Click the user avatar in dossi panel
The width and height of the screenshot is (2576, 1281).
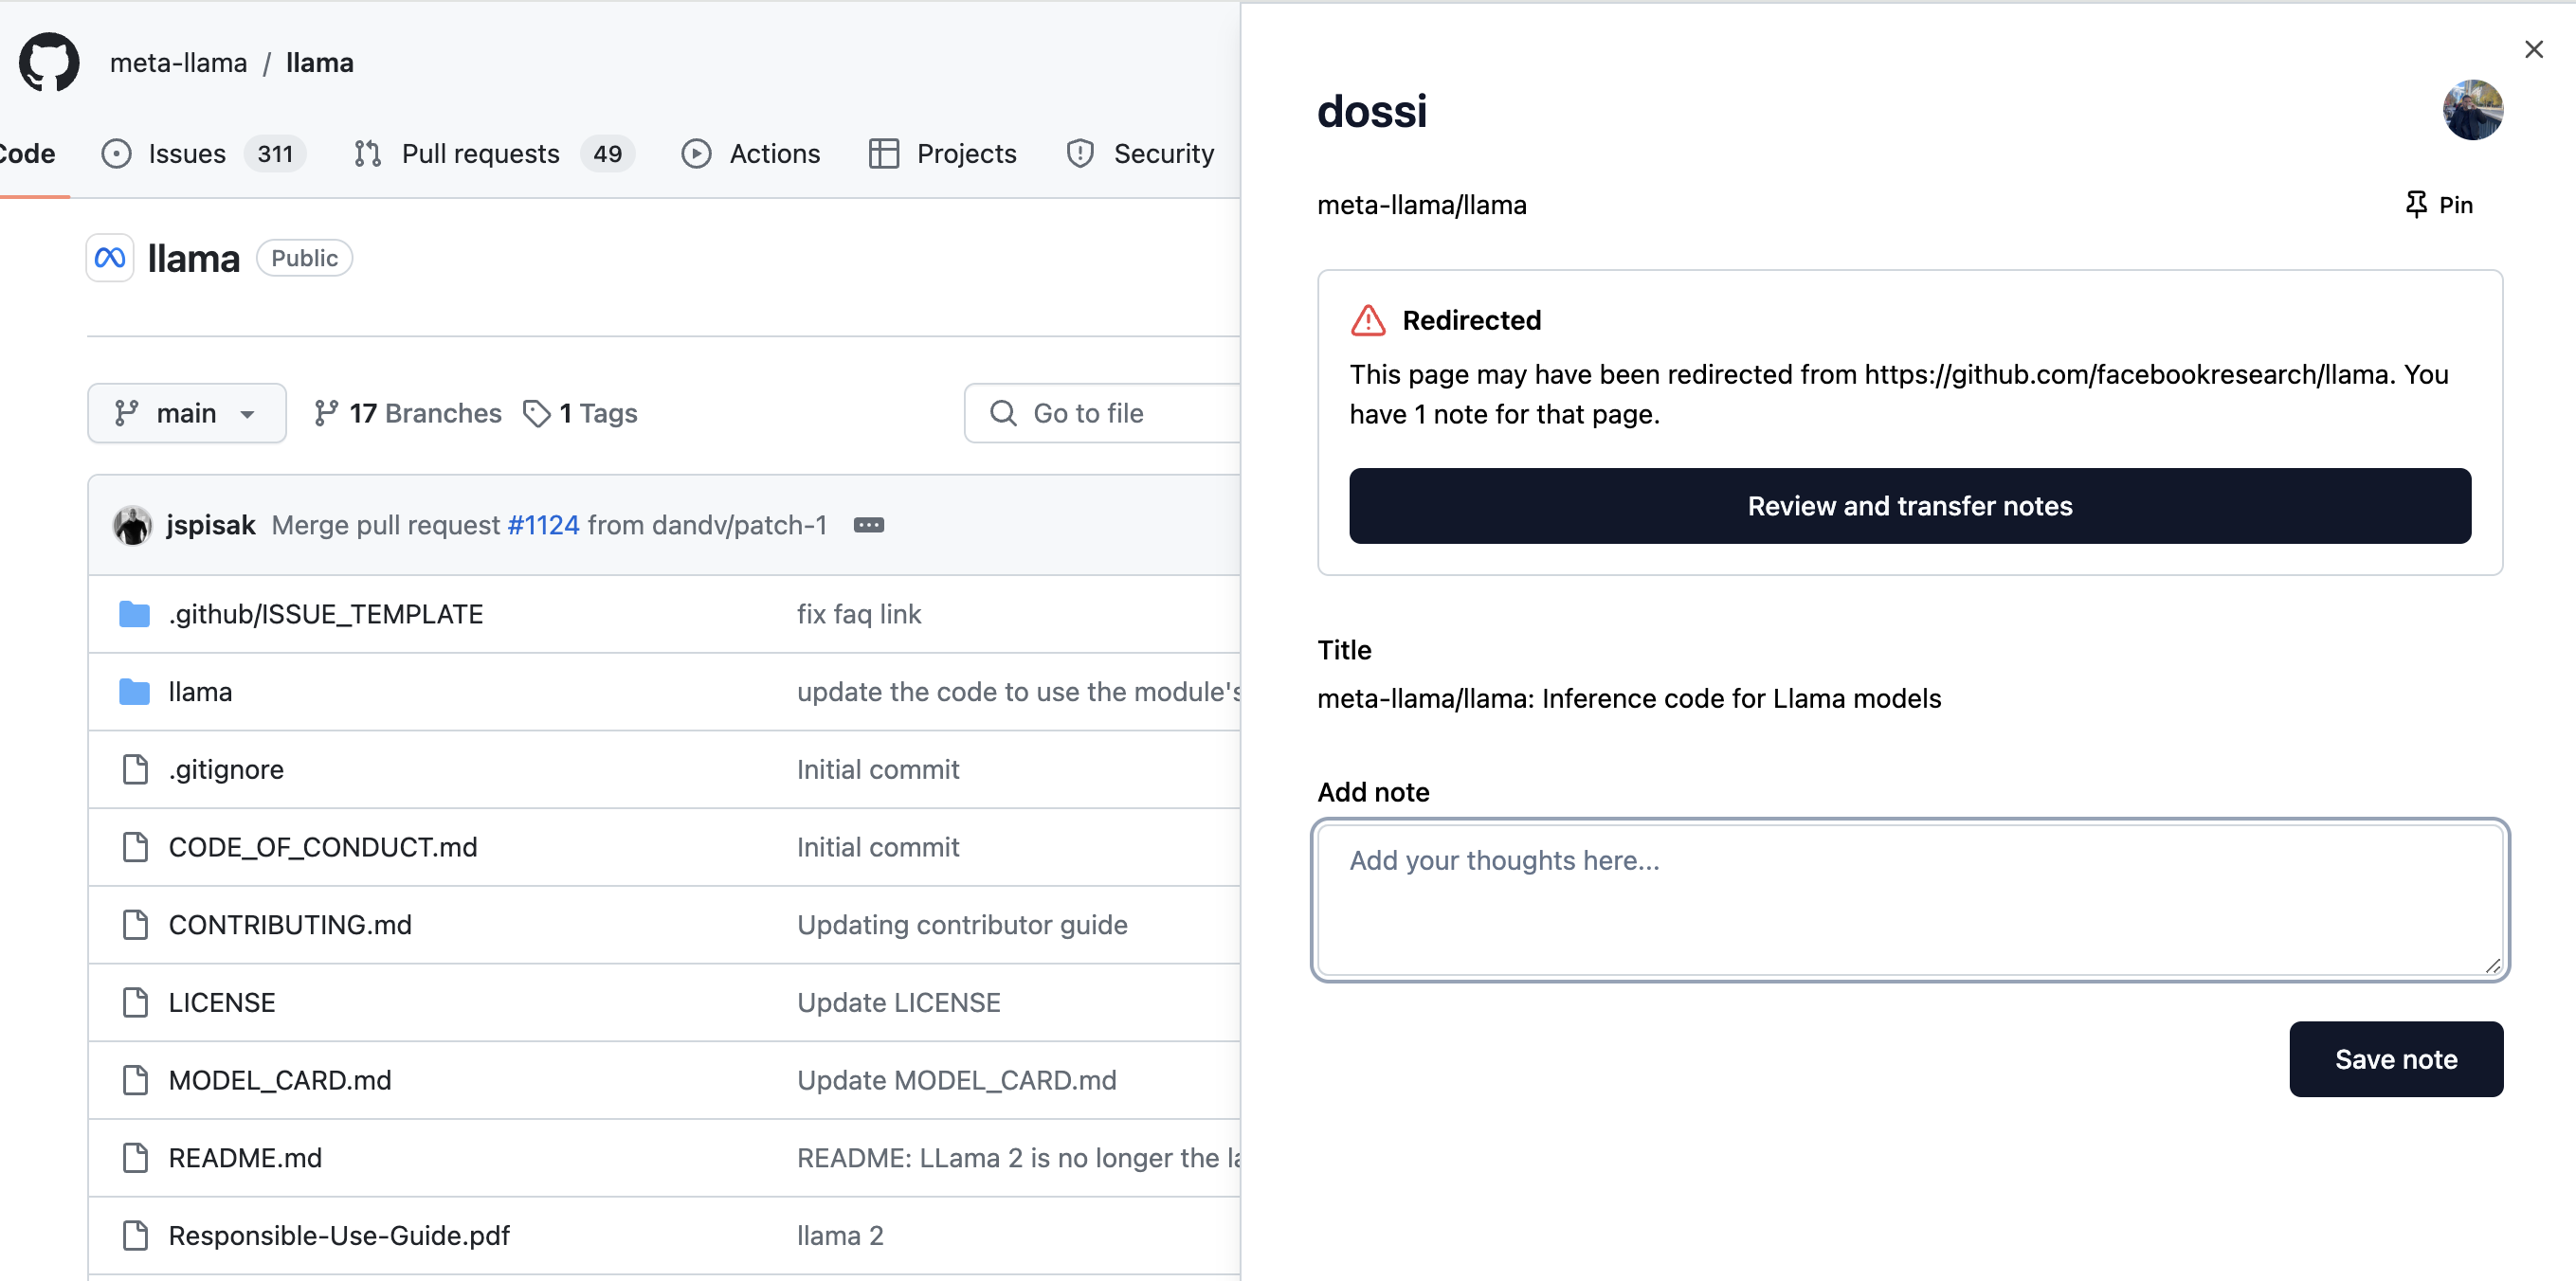[x=2472, y=110]
